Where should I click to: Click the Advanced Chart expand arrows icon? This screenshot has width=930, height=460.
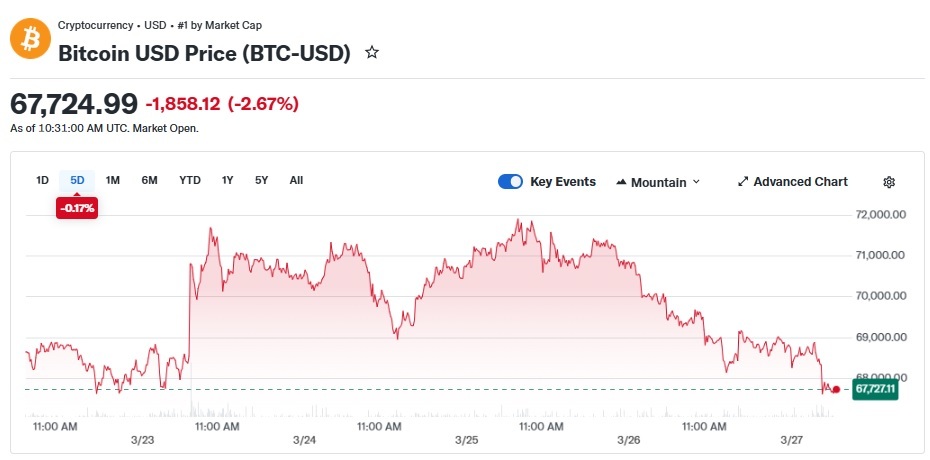(743, 182)
